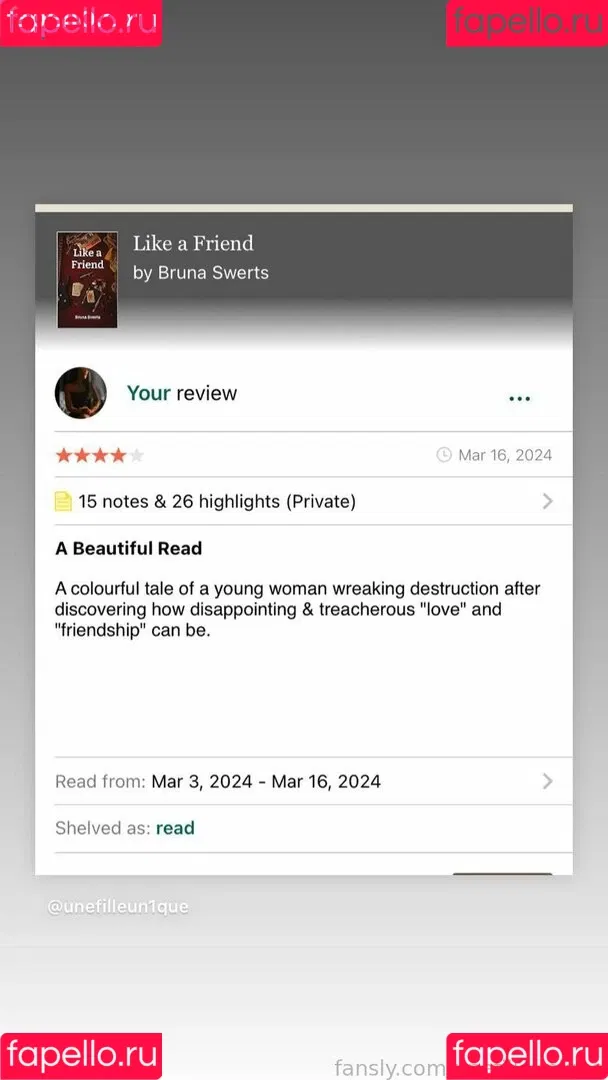Image resolution: width=608 pixels, height=1080 pixels.
Task: Expand the Read from dates chevron
Action: (547, 781)
